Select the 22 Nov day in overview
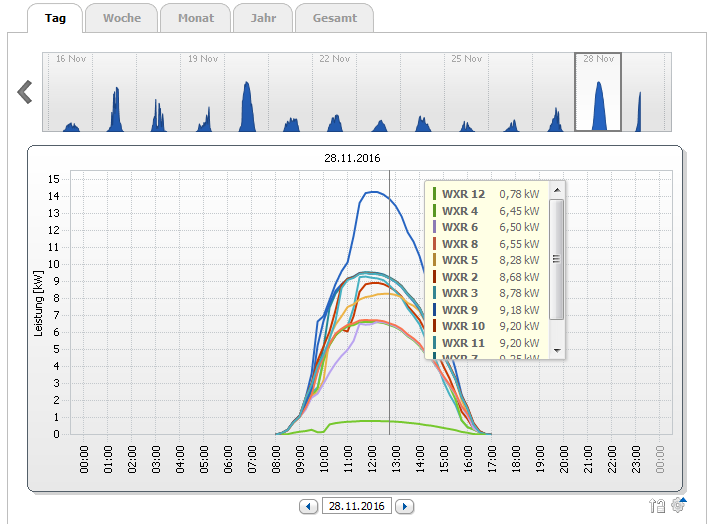711x524 pixels. [335, 92]
